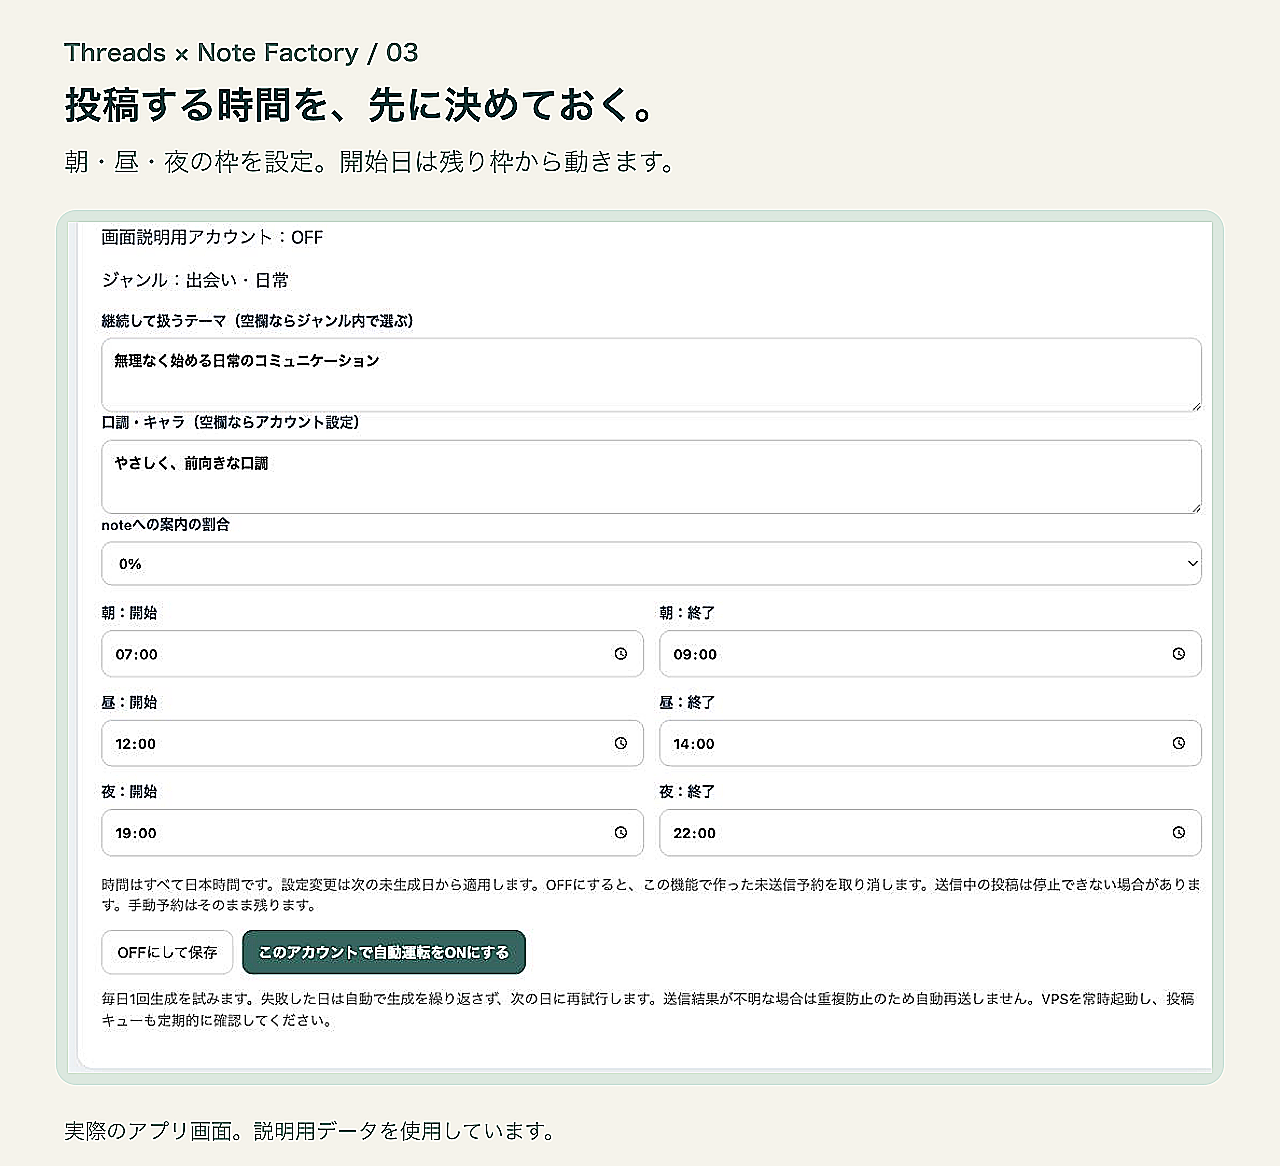Focus the 継続して扱うテーマ text area
The height and width of the screenshot is (1166, 1280).
651,375
